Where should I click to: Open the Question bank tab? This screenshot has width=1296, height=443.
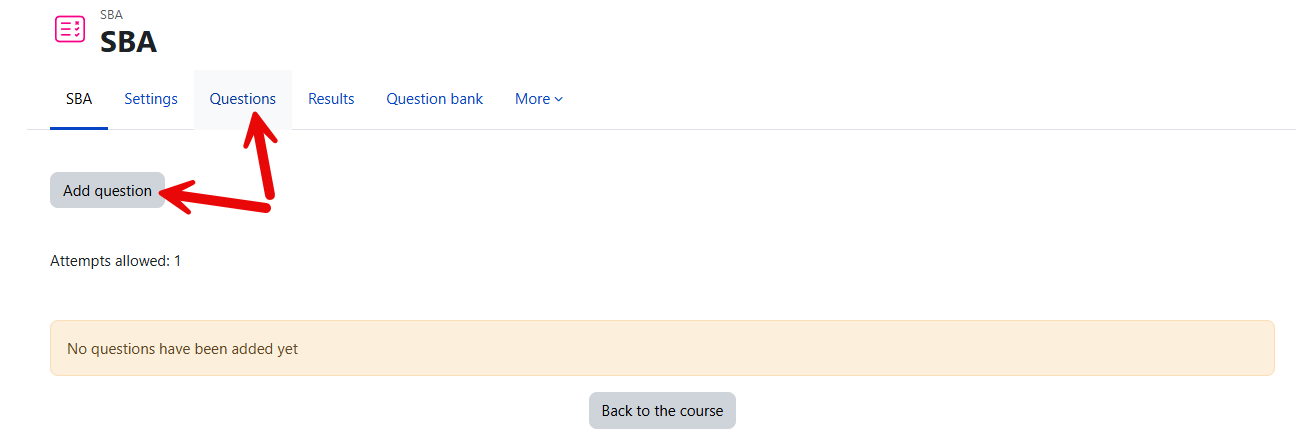[x=435, y=99]
